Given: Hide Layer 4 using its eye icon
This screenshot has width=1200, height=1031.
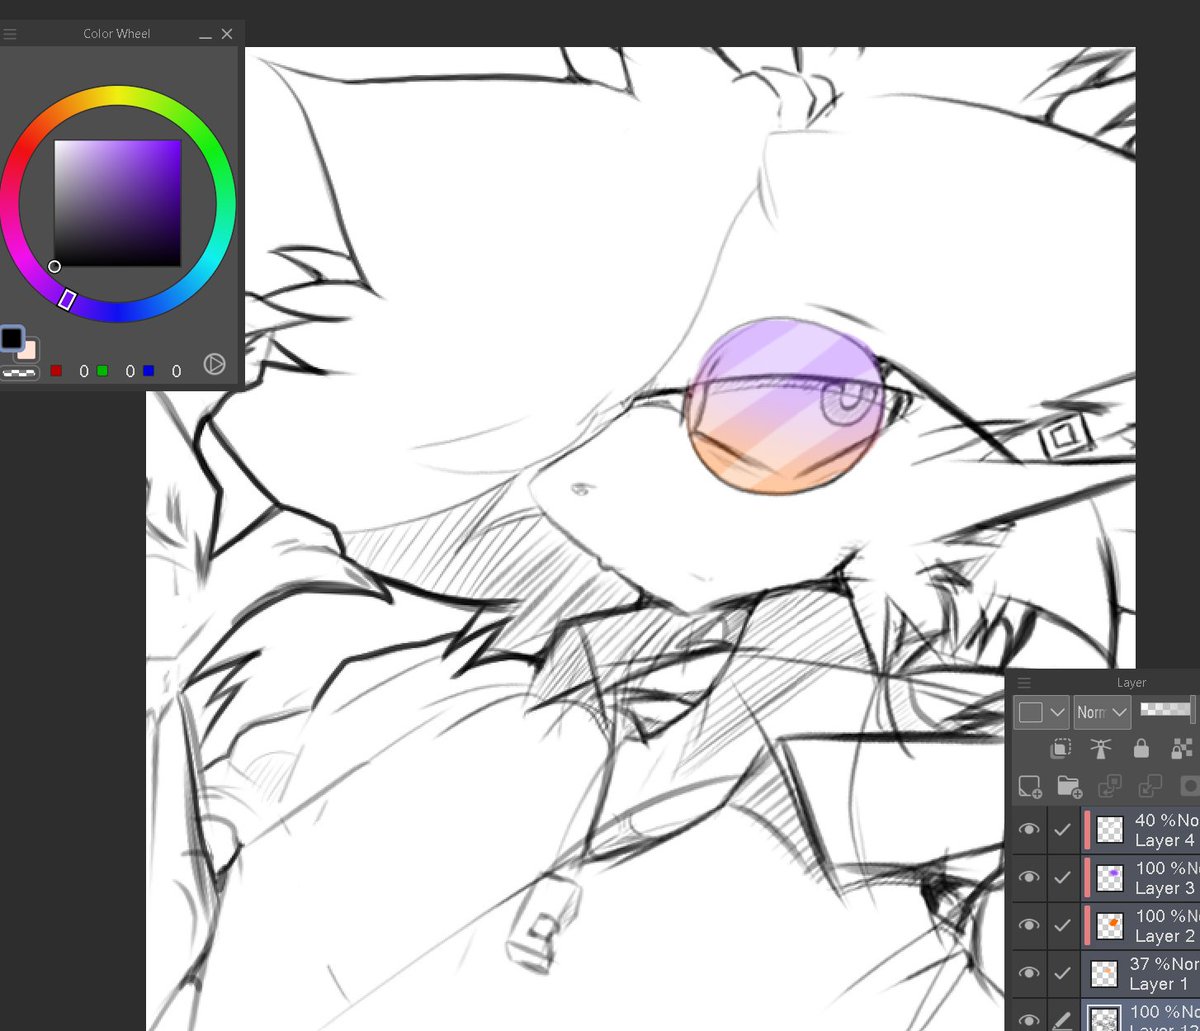Looking at the screenshot, I should click(1029, 829).
